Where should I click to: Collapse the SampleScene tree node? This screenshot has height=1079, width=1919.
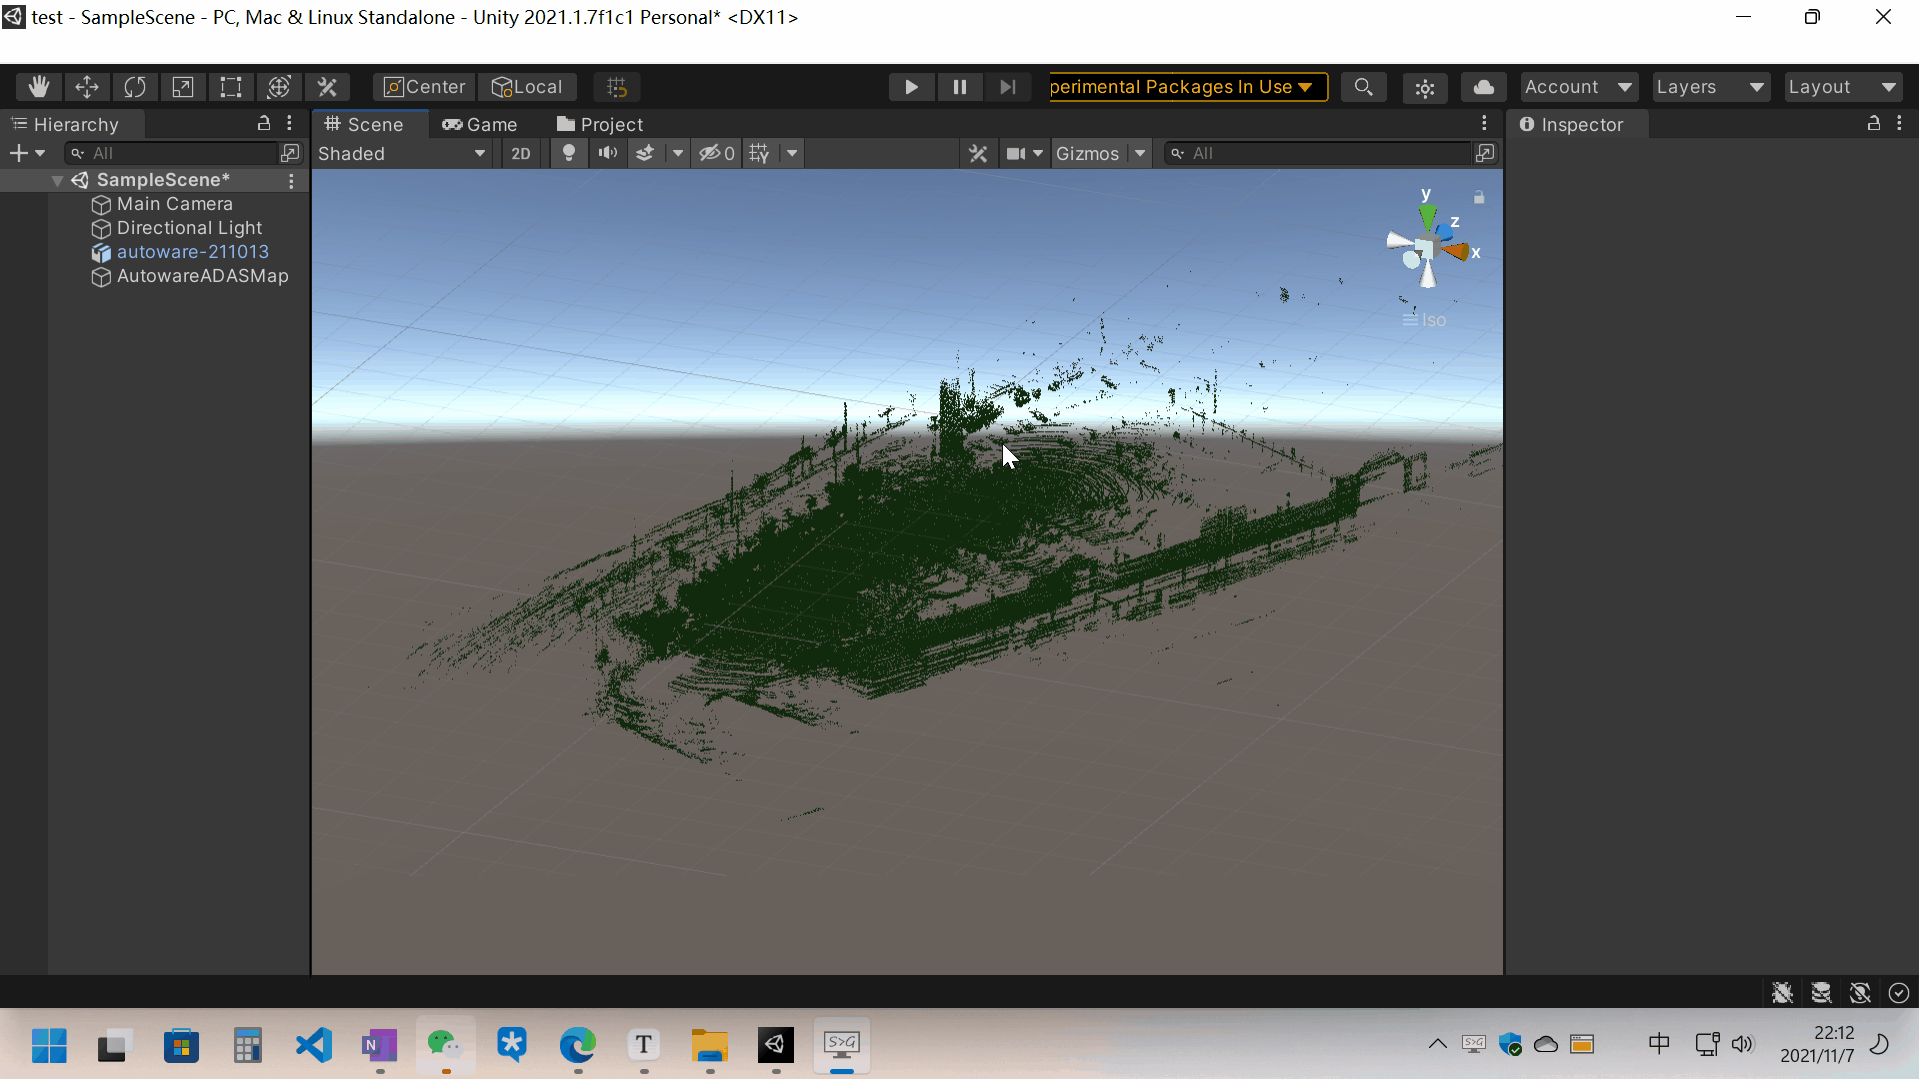tap(57, 180)
